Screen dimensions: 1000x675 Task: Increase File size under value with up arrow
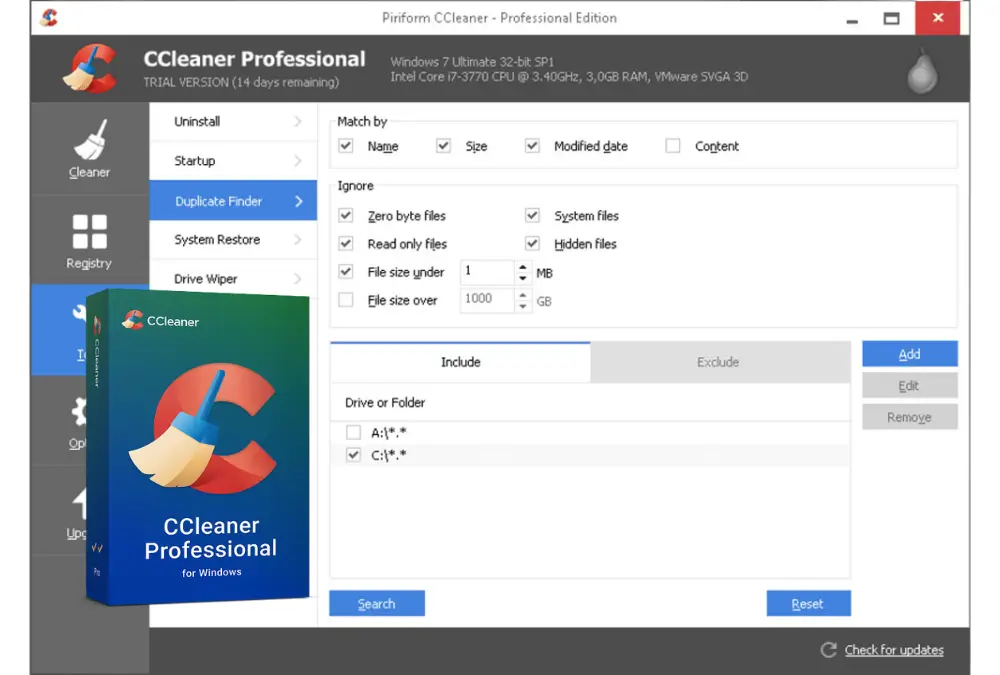[x=523, y=267]
